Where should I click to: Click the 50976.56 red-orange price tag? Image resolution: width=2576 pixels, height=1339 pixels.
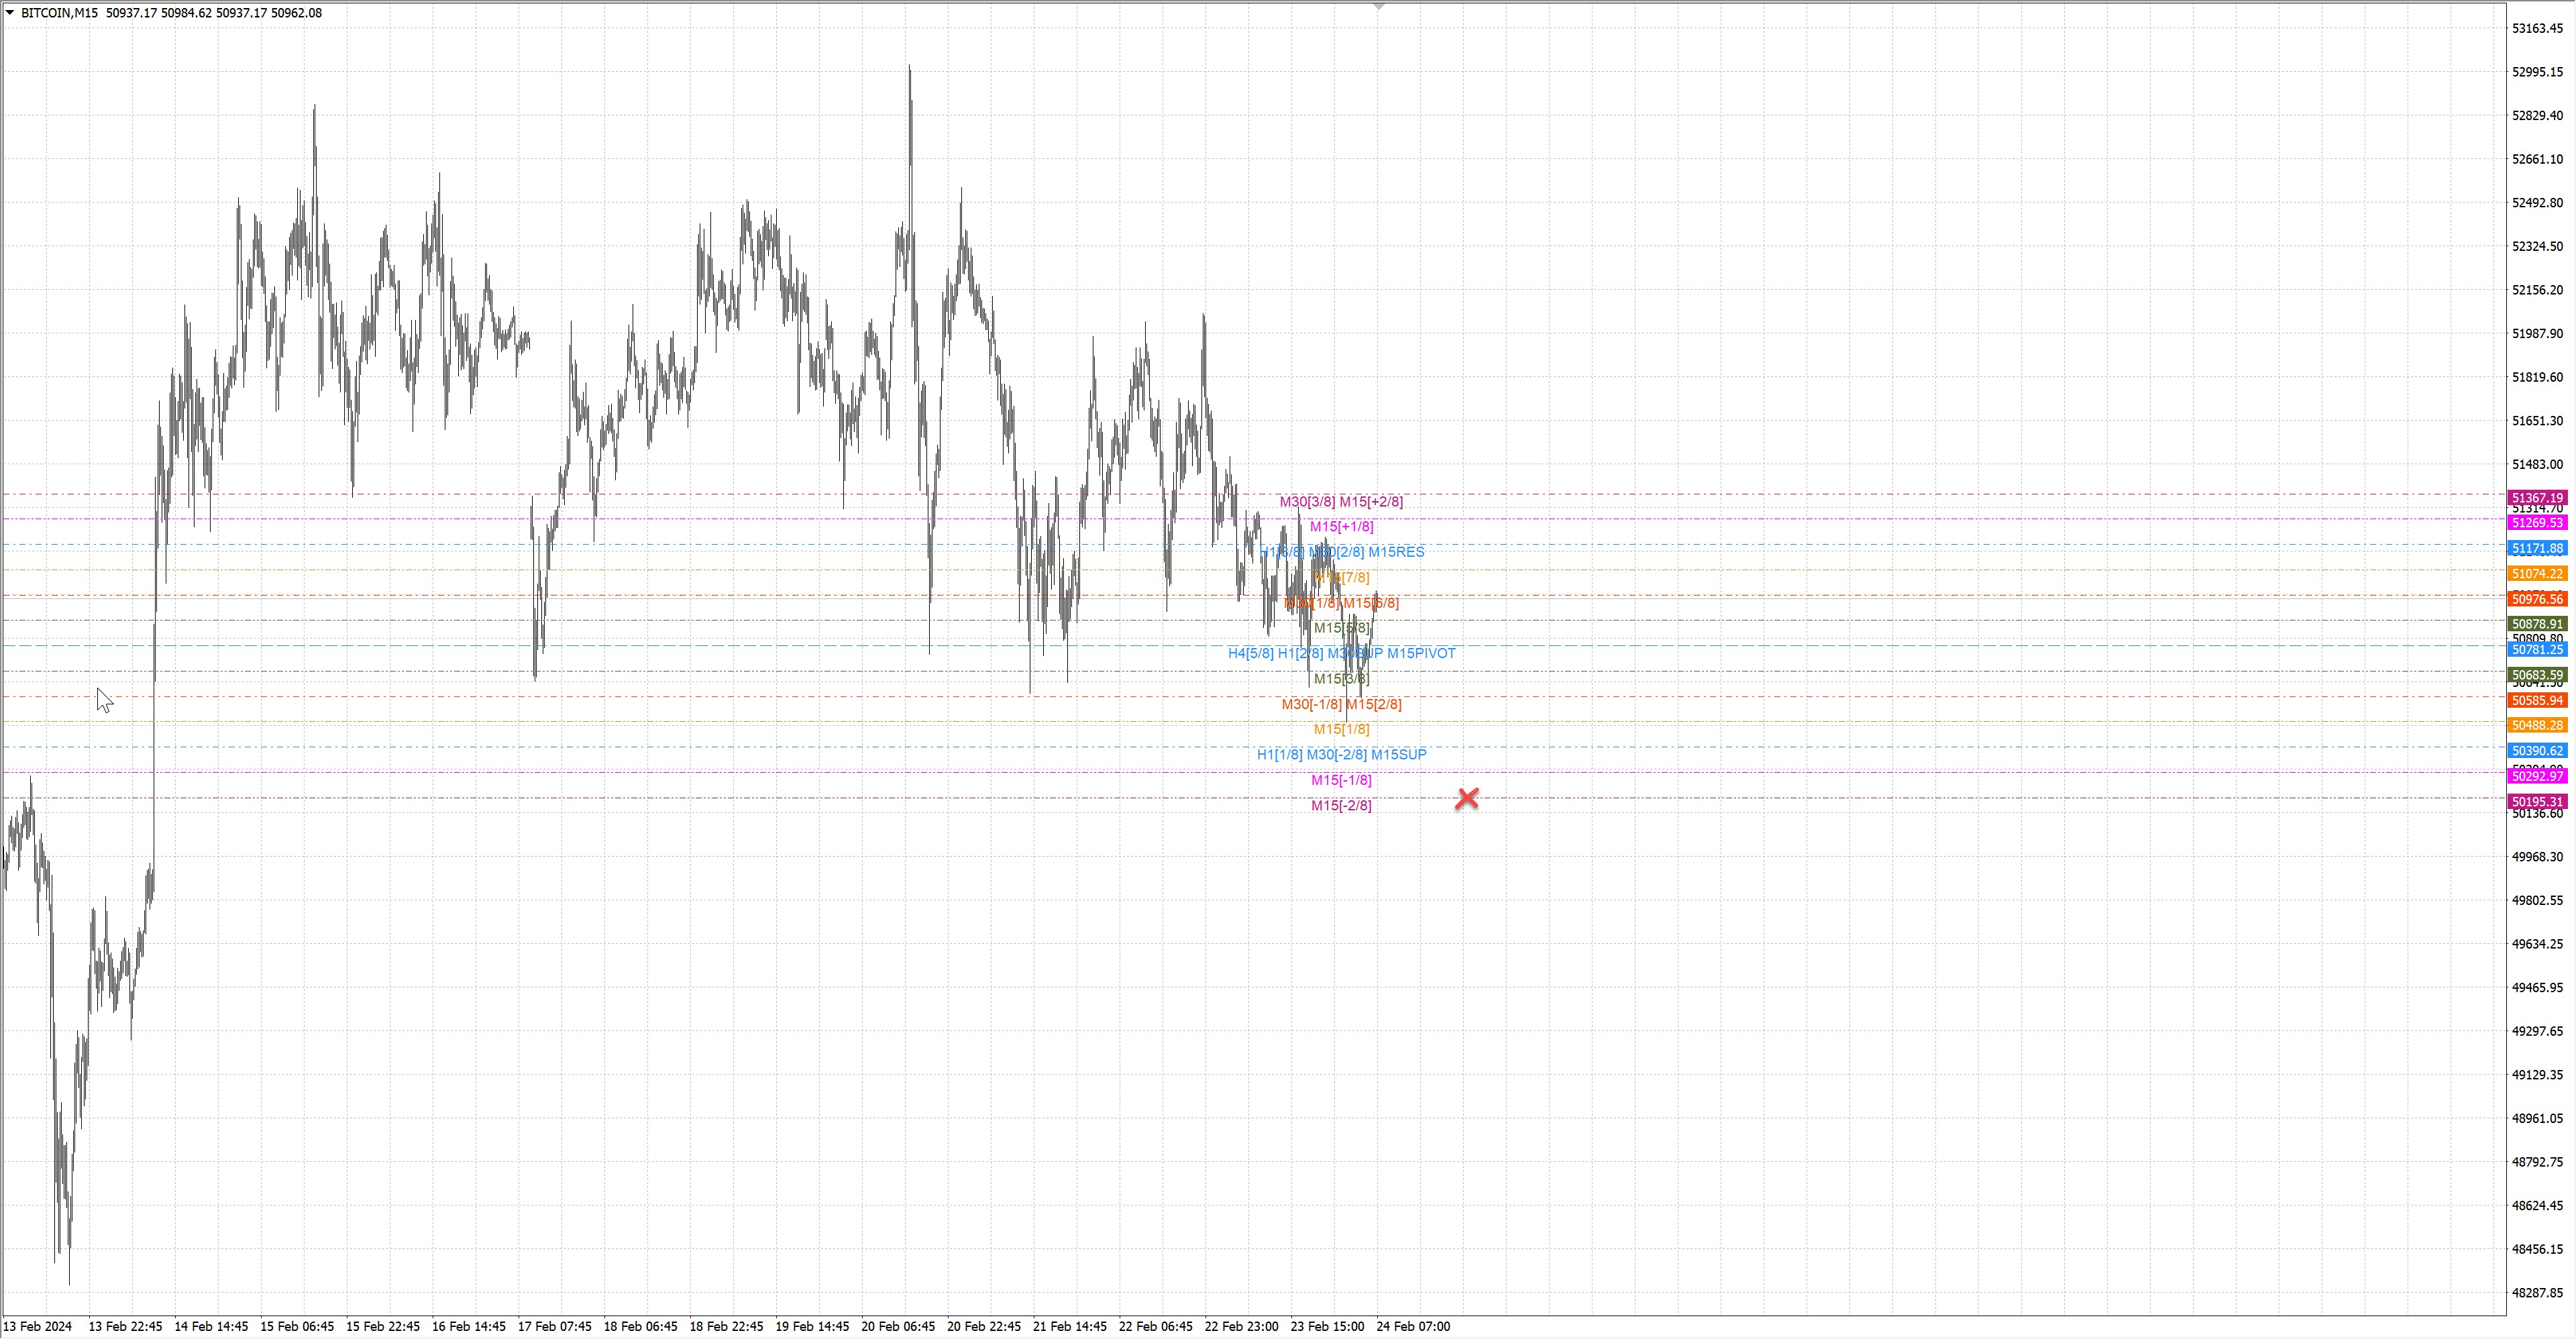click(x=2537, y=599)
